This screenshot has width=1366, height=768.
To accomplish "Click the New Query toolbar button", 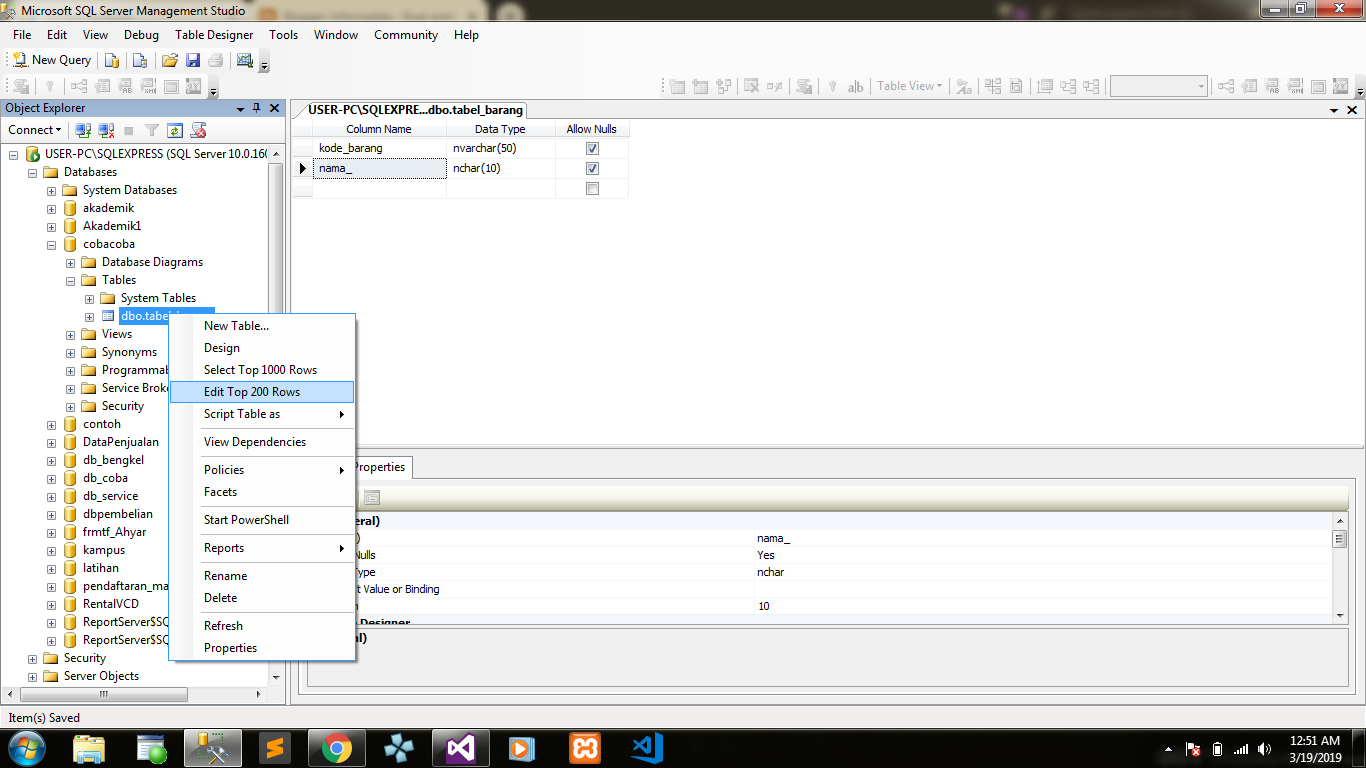I will (52, 60).
